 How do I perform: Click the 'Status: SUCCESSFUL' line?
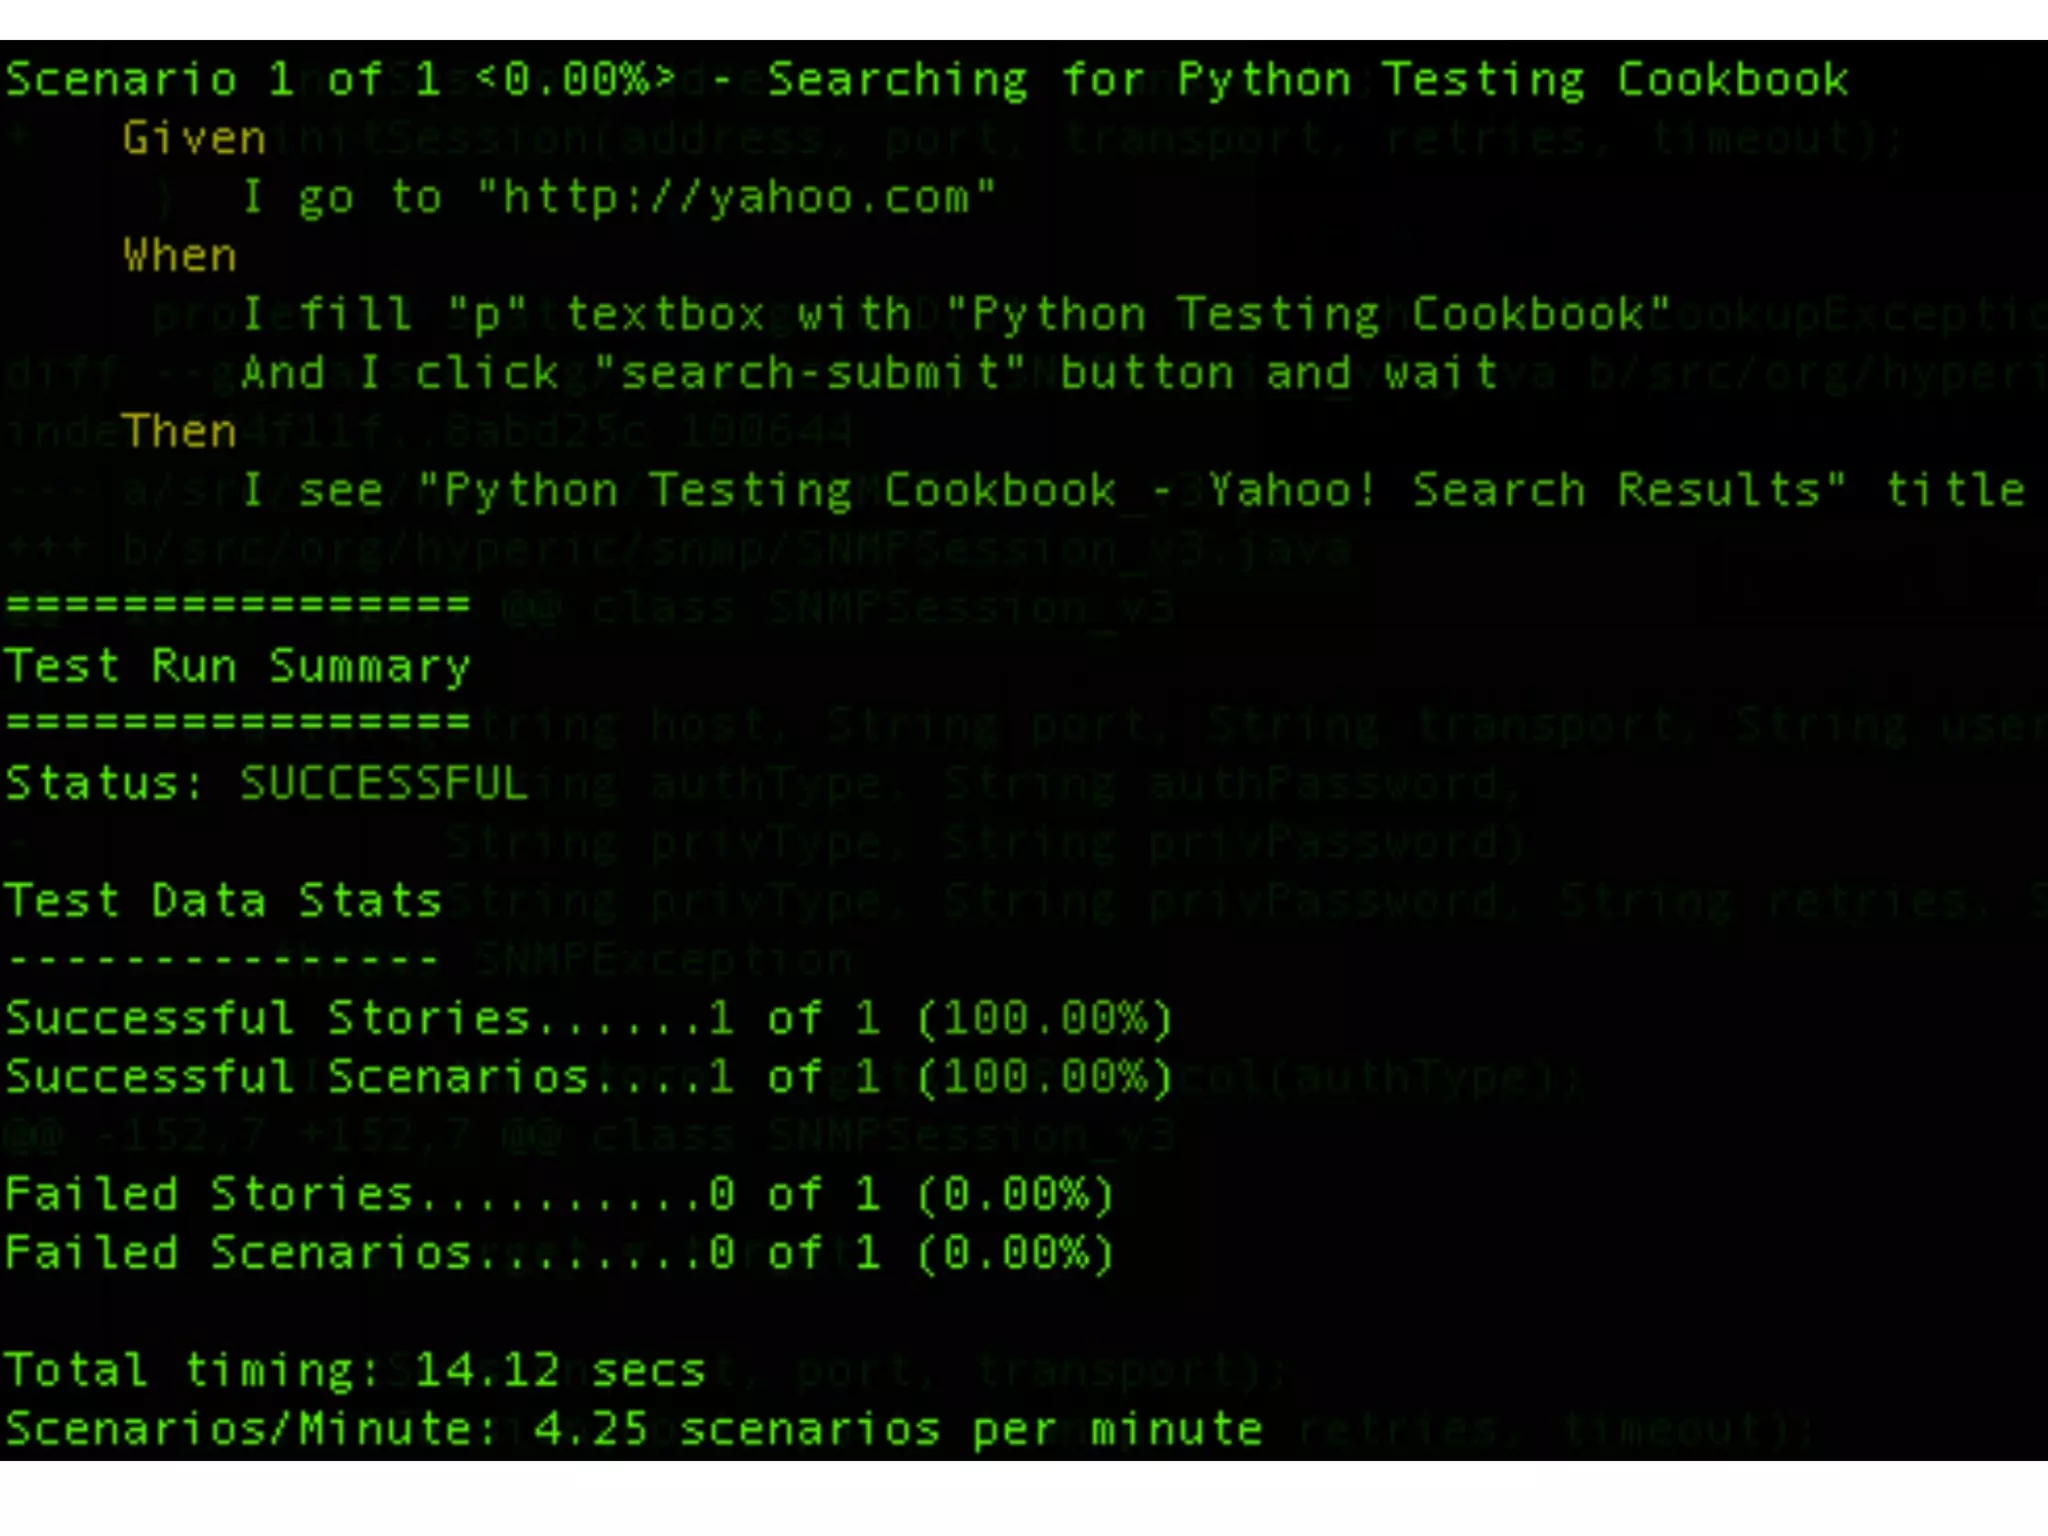pos(267,784)
